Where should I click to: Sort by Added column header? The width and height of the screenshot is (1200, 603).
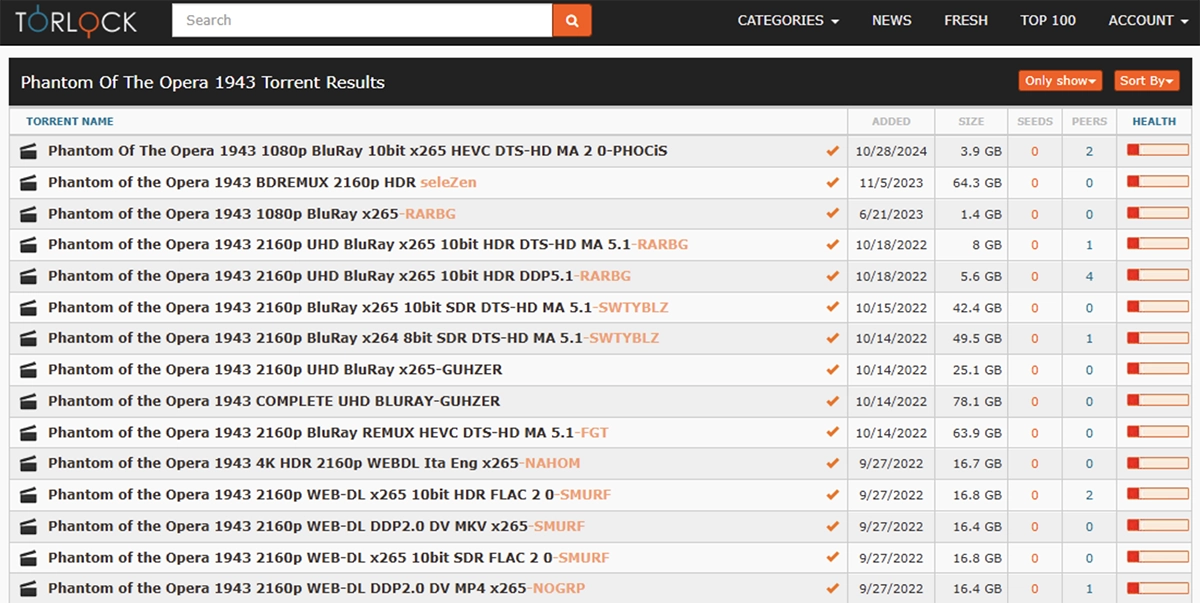tap(891, 121)
